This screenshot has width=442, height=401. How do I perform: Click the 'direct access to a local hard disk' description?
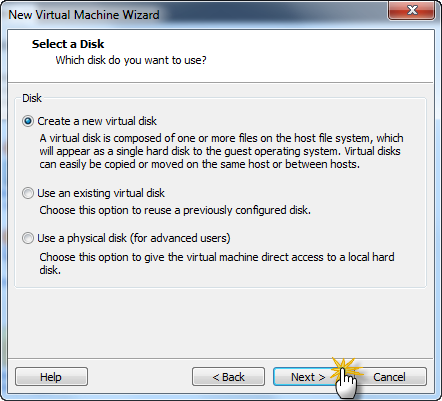[217, 263]
